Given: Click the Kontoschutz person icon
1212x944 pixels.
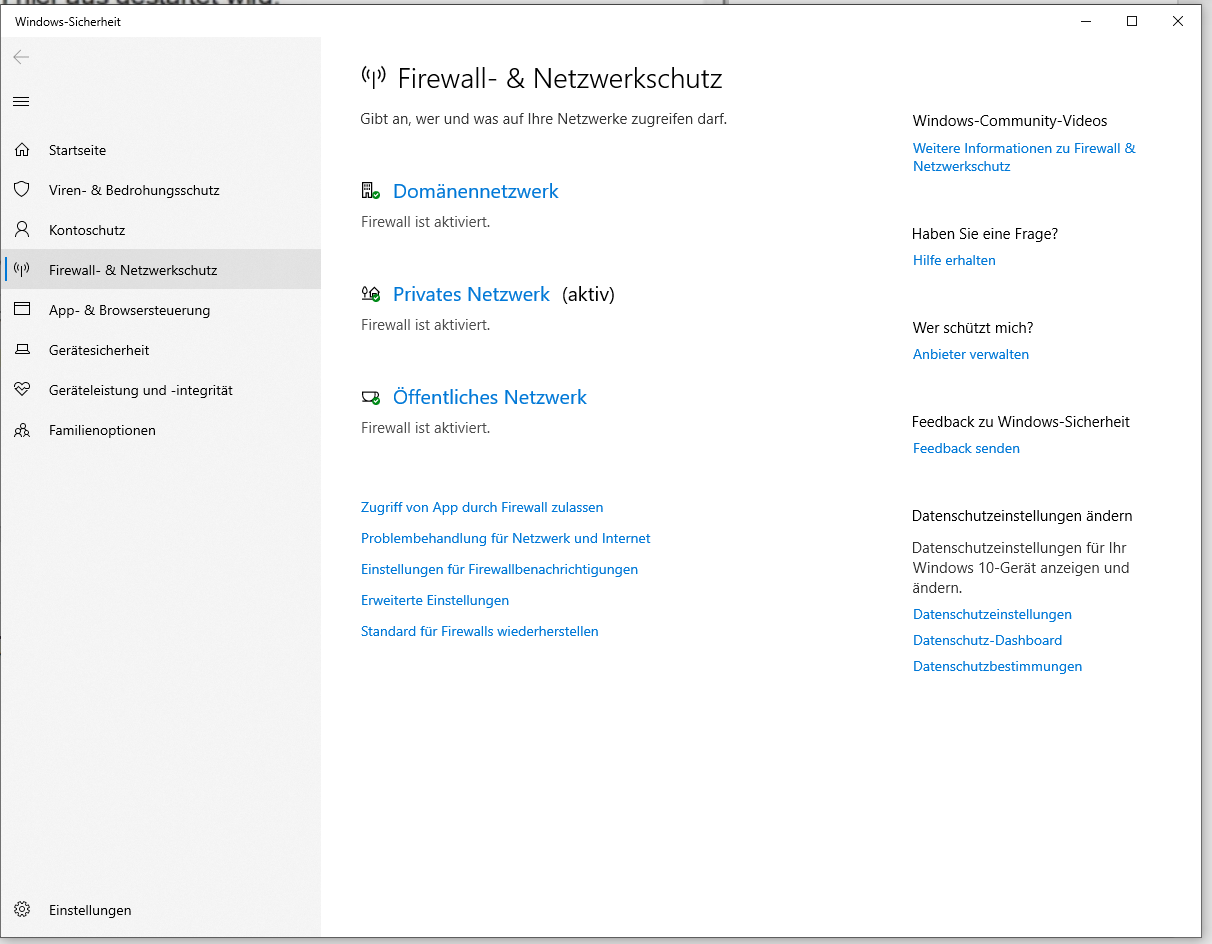Looking at the screenshot, I should (x=22, y=229).
